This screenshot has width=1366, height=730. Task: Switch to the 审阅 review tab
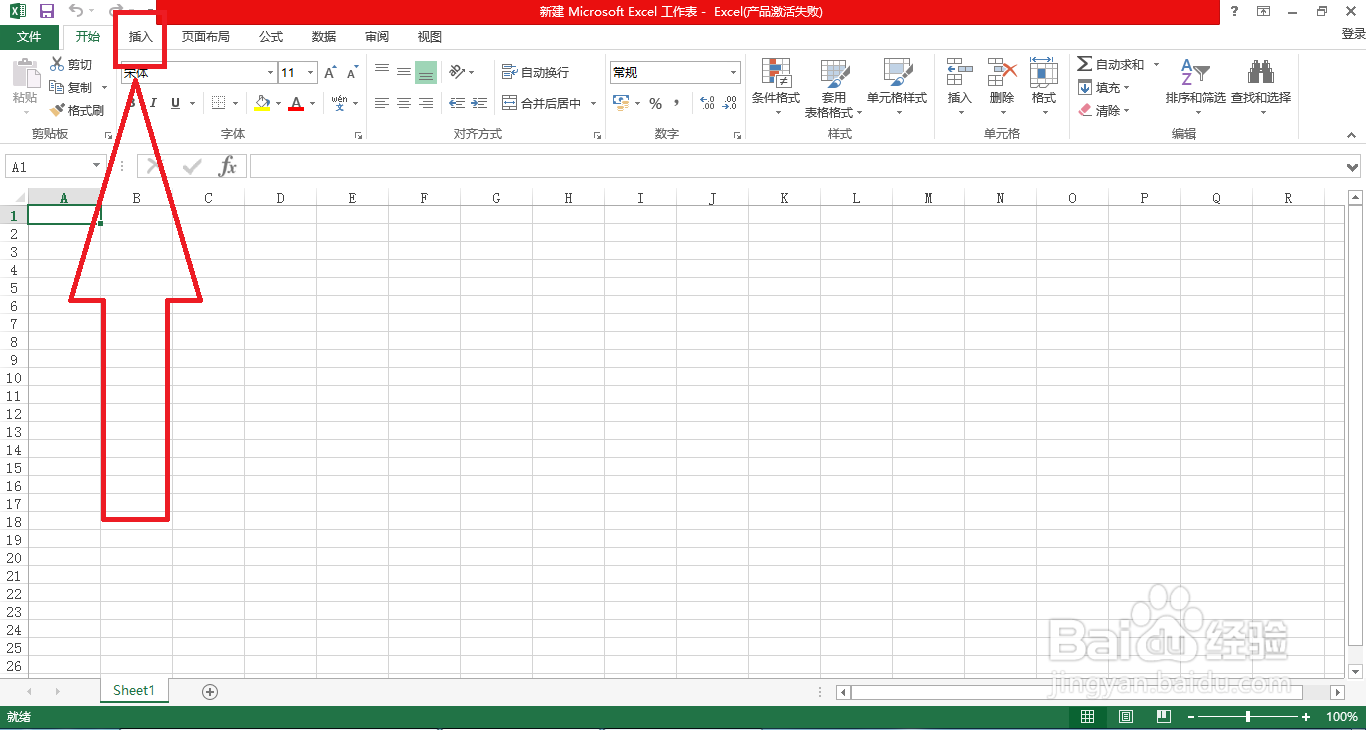(x=377, y=37)
